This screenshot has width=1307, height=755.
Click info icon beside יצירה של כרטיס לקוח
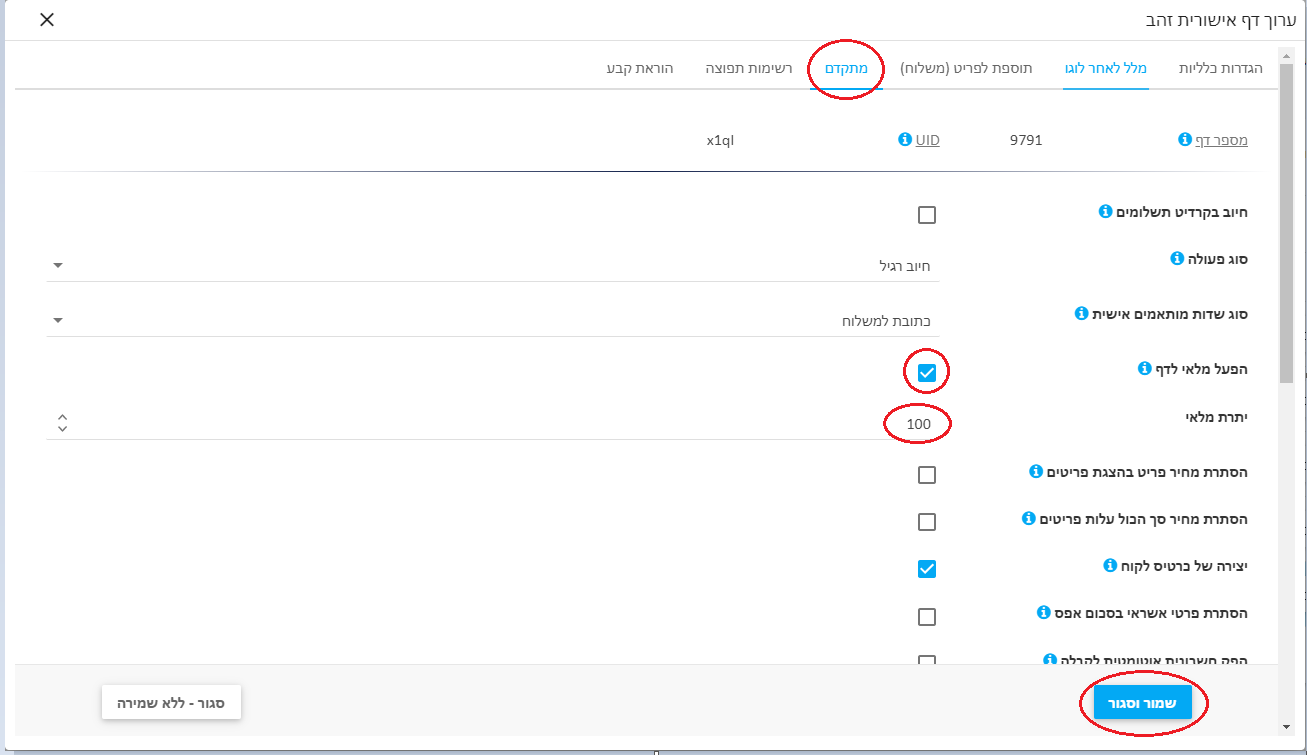click(1109, 566)
